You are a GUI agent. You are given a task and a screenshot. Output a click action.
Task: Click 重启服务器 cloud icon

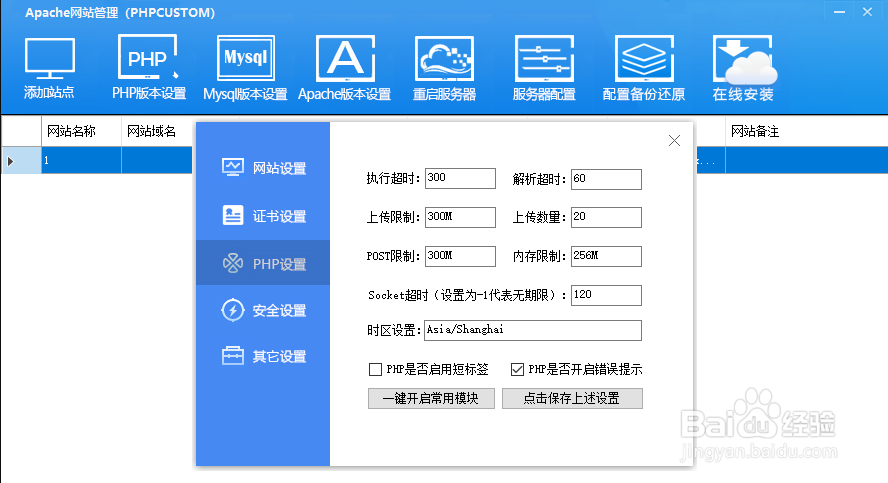click(x=444, y=58)
